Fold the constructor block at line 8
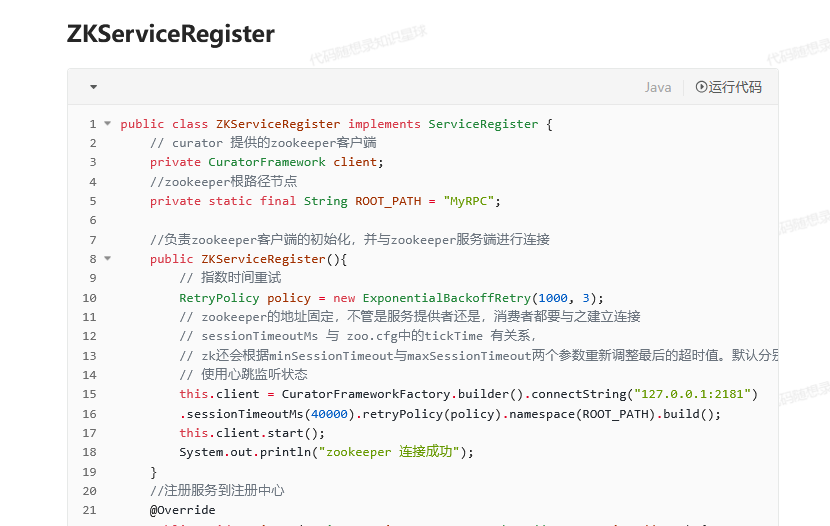The image size is (830, 526). (x=107, y=258)
